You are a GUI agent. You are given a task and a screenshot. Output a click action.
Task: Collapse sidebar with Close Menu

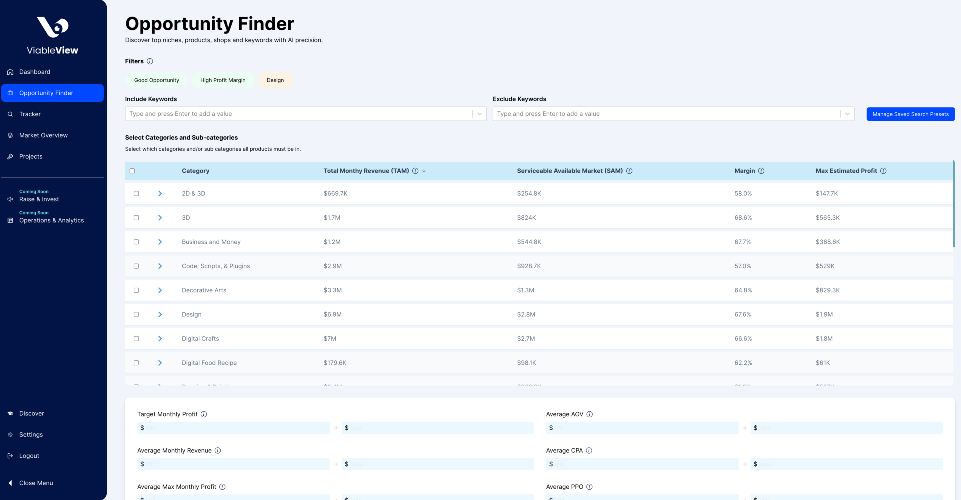36,483
